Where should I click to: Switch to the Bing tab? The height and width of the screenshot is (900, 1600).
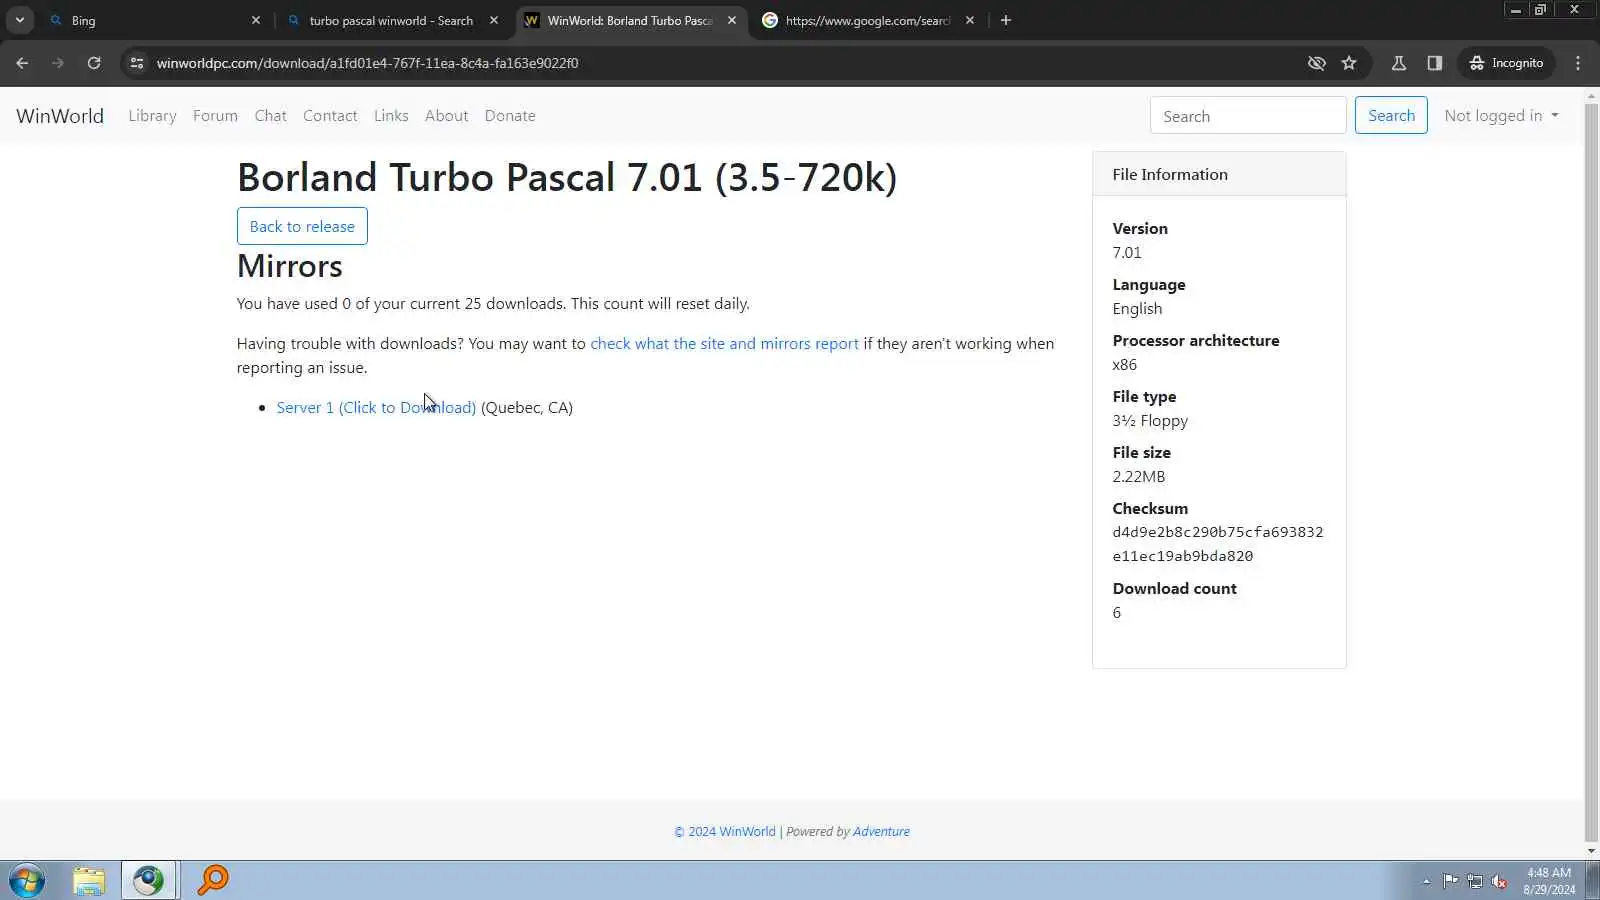click(x=156, y=20)
